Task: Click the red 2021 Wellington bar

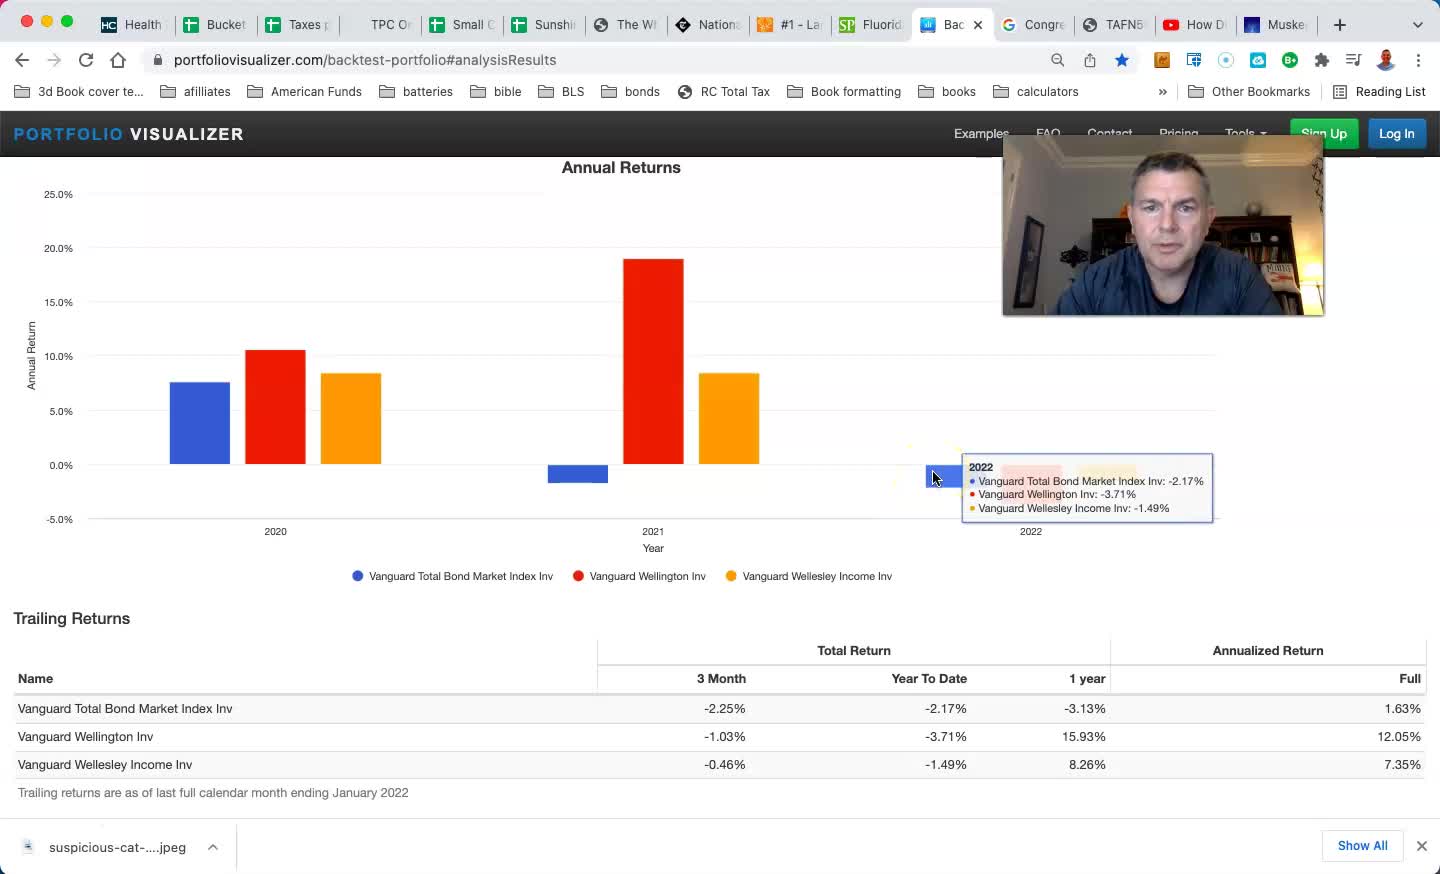Action: point(653,362)
